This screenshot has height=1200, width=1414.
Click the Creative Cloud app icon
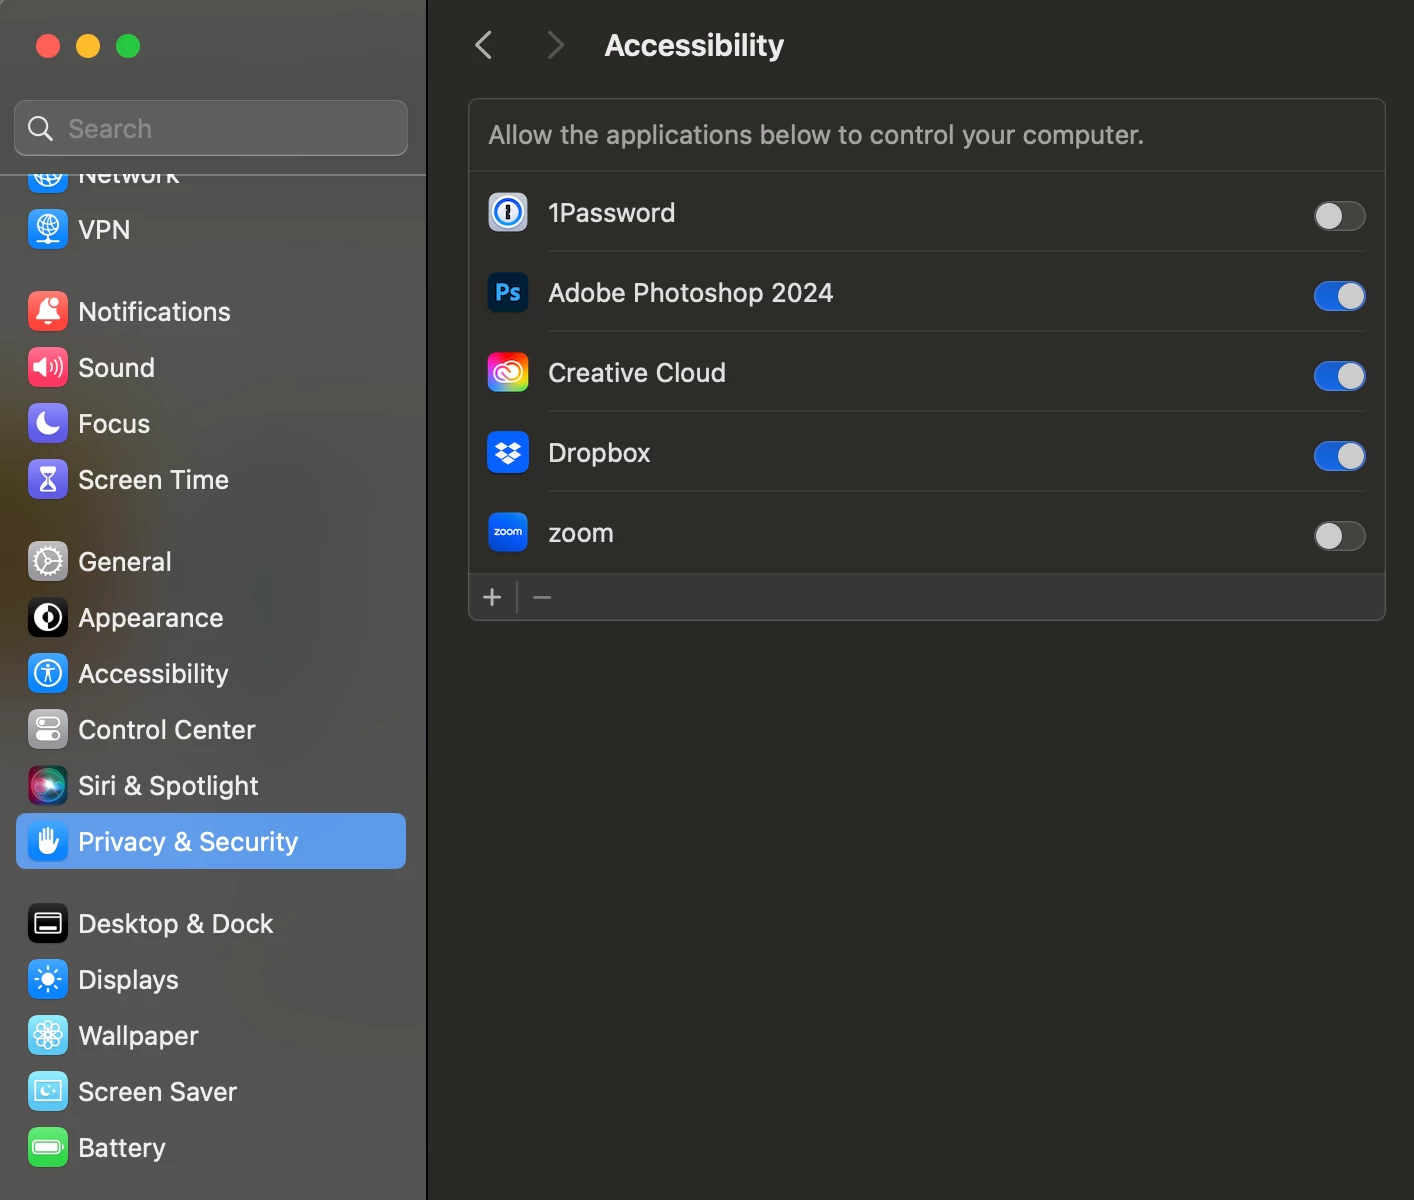[508, 372]
